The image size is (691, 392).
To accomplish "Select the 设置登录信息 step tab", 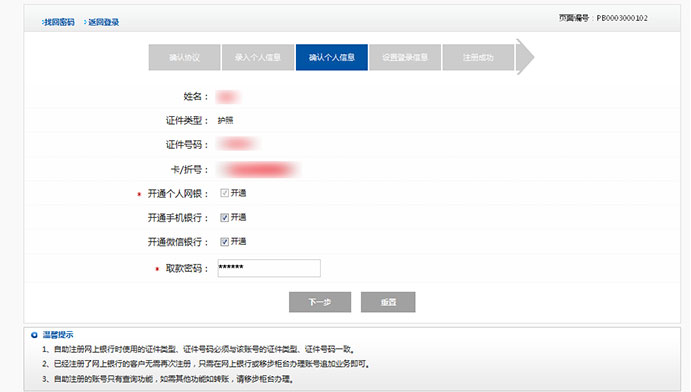I will pos(405,57).
